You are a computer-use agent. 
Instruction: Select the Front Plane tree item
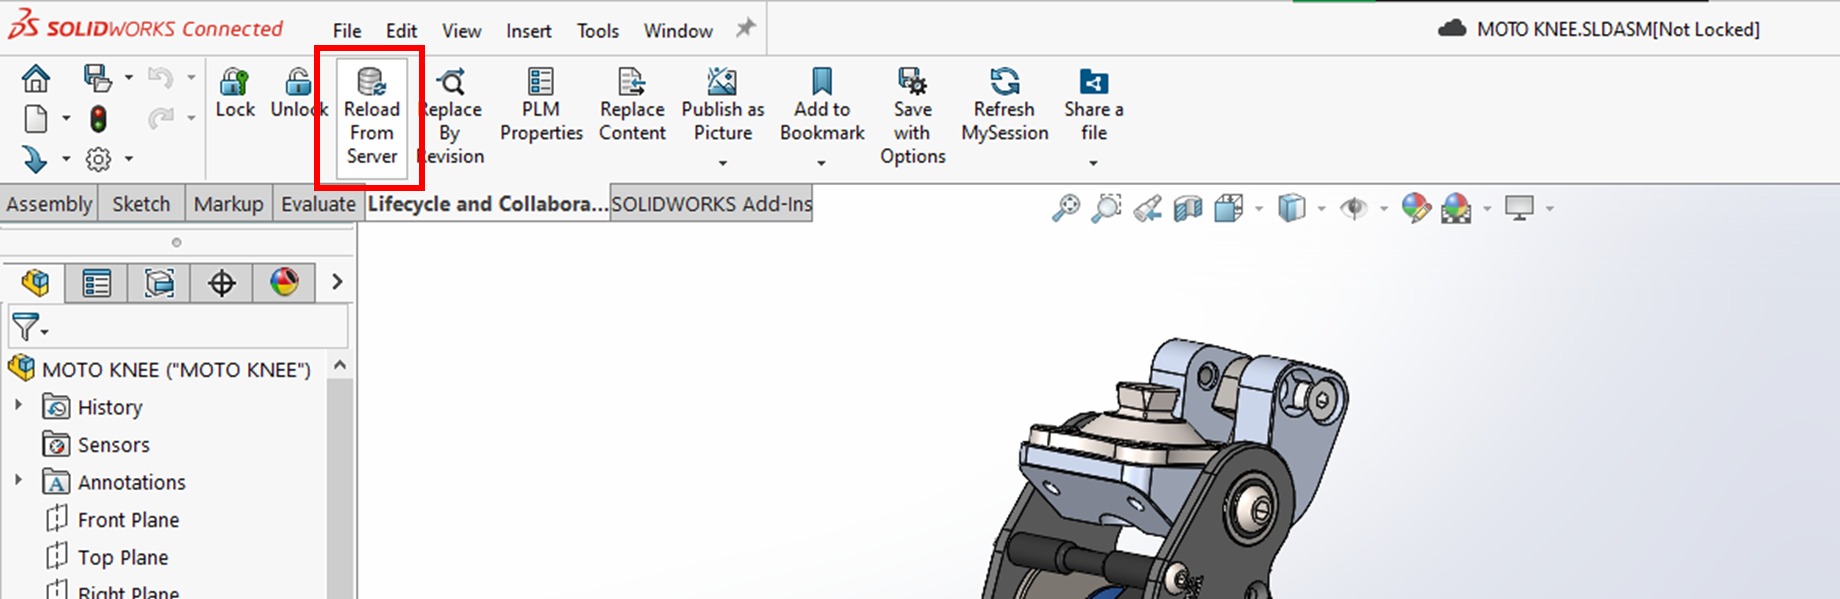pos(128,520)
